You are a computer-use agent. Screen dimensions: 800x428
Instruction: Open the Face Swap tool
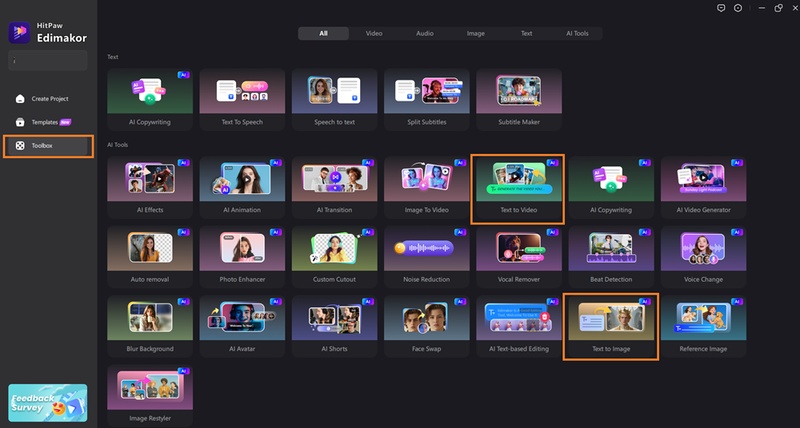click(427, 326)
